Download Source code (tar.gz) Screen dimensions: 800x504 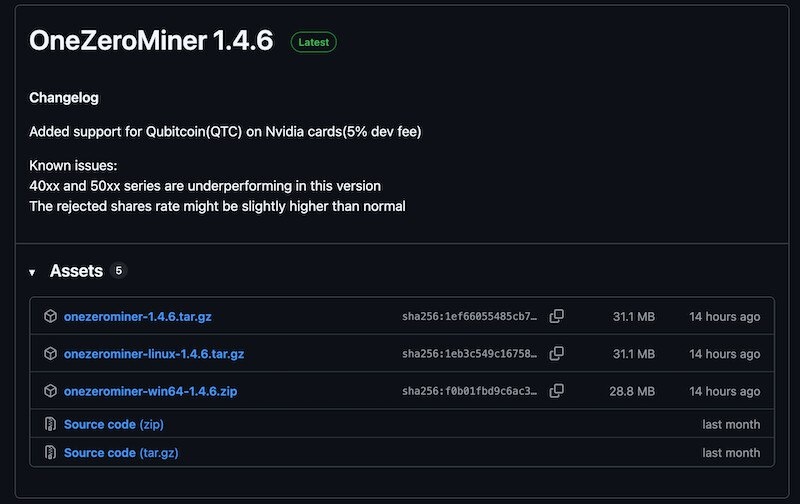click(x=121, y=452)
